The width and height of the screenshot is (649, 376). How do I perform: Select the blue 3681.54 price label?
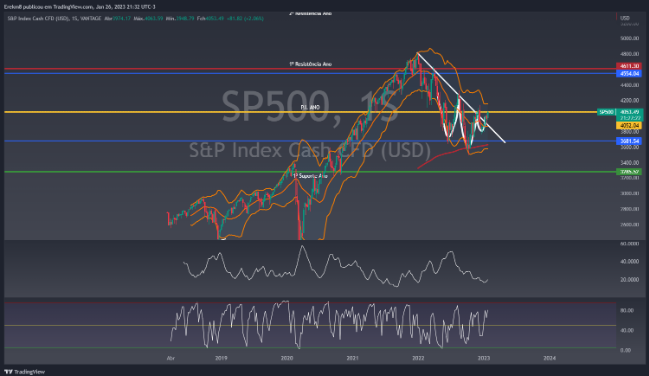click(629, 141)
